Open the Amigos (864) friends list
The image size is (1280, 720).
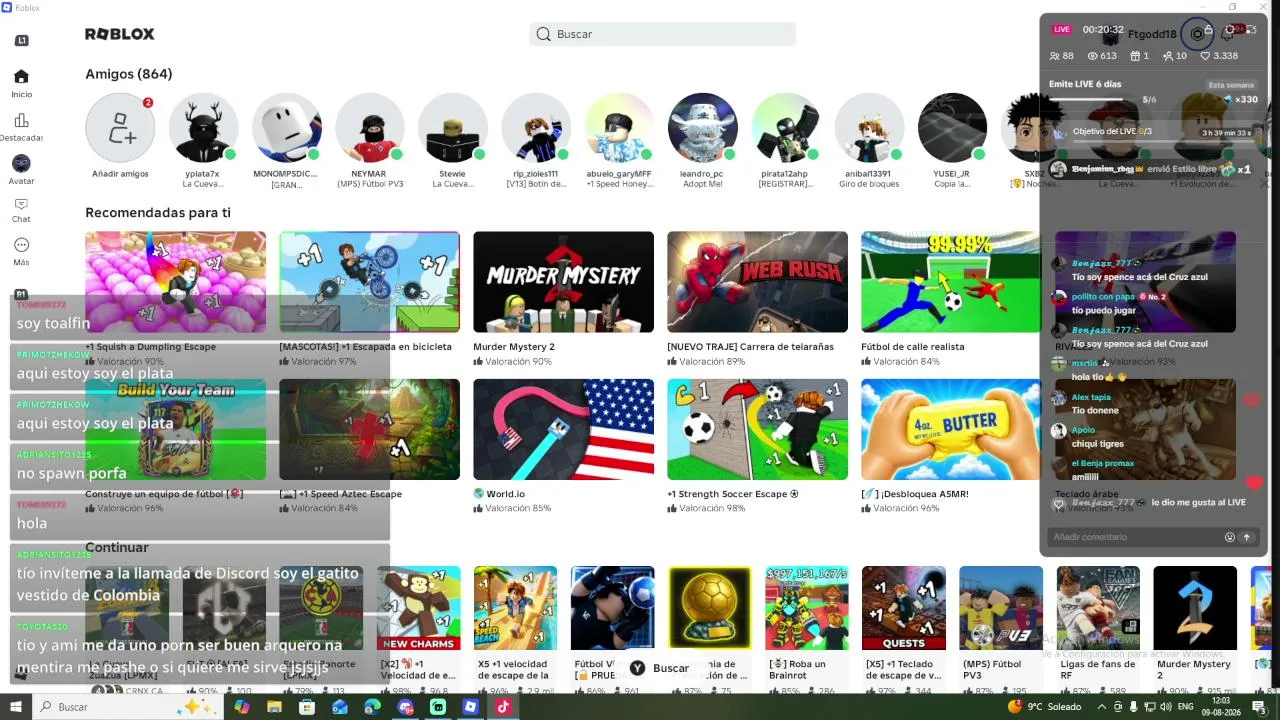tap(129, 74)
